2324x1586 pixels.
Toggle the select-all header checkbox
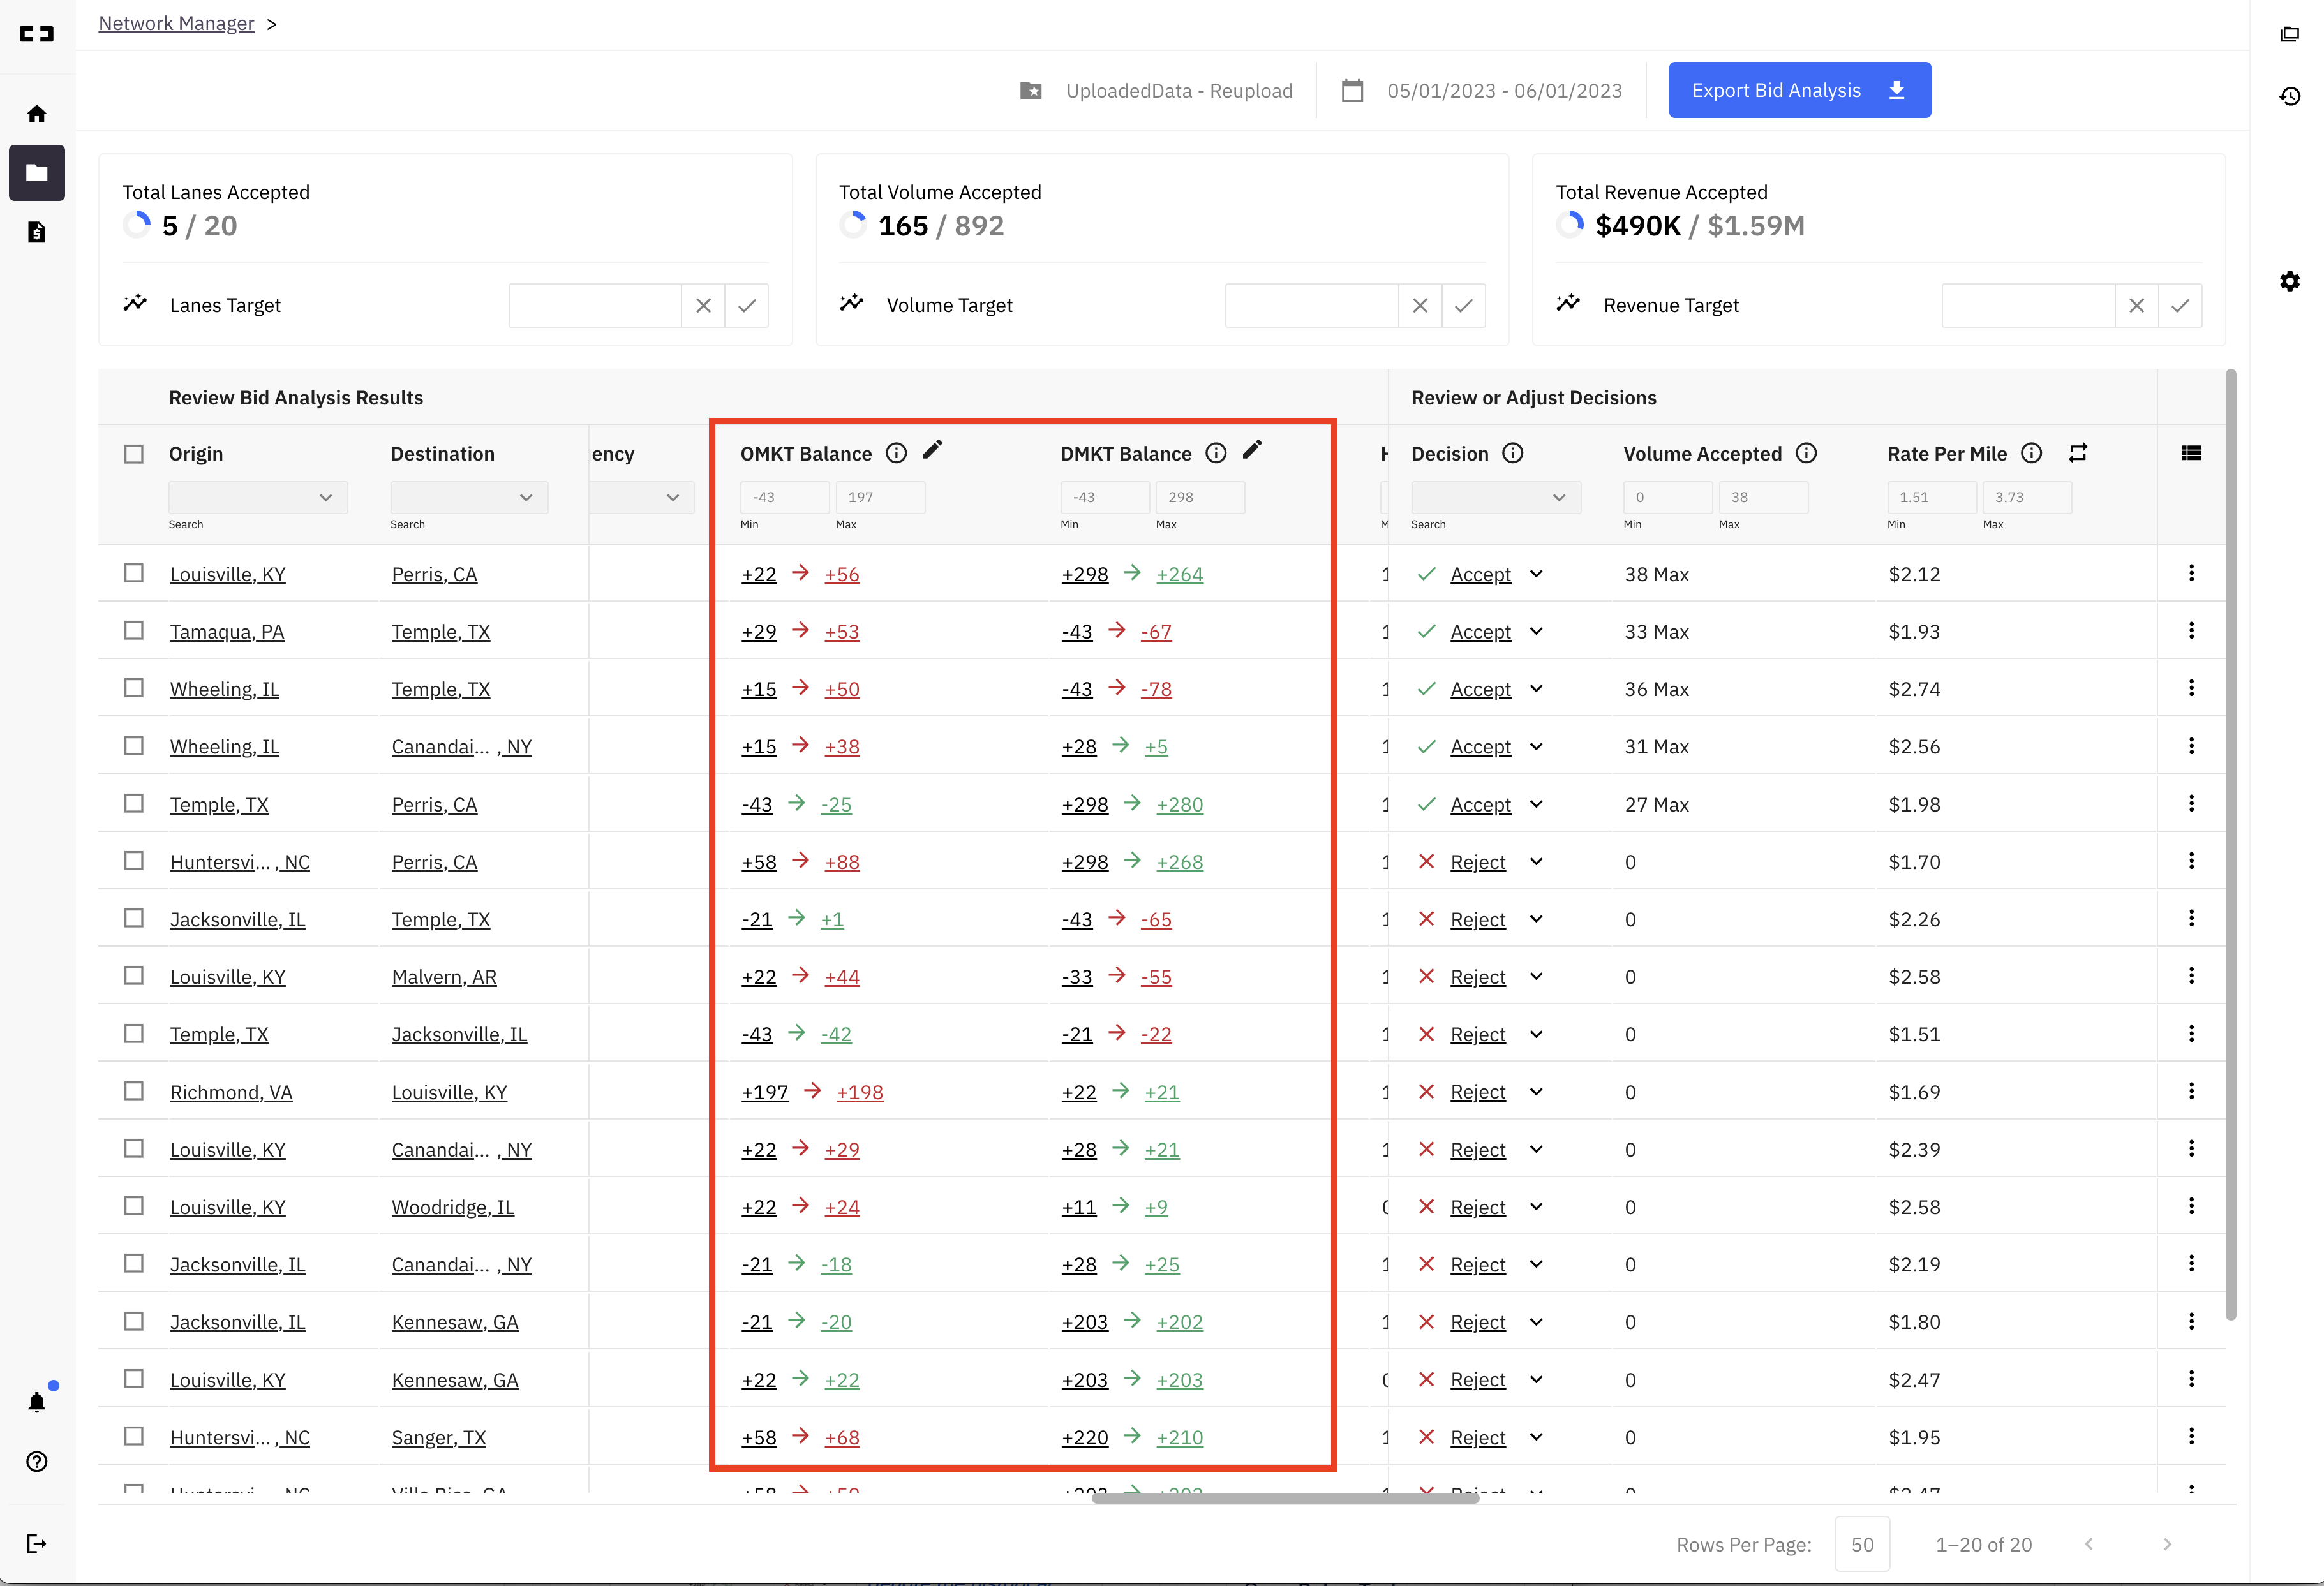[134, 454]
